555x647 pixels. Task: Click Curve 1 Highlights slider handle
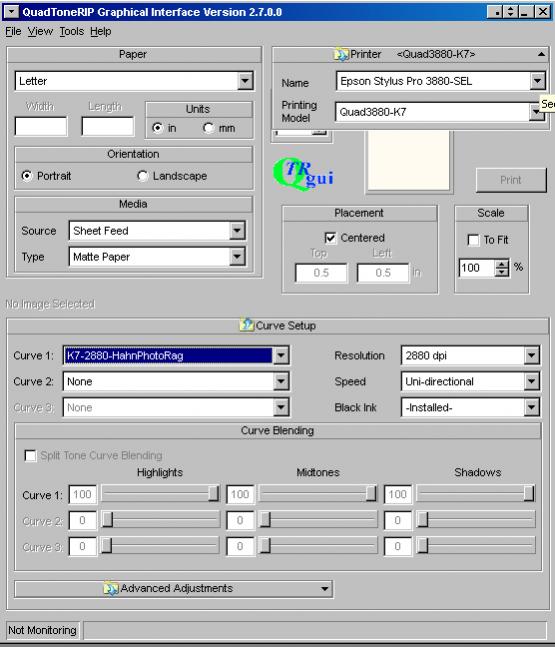[214, 494]
